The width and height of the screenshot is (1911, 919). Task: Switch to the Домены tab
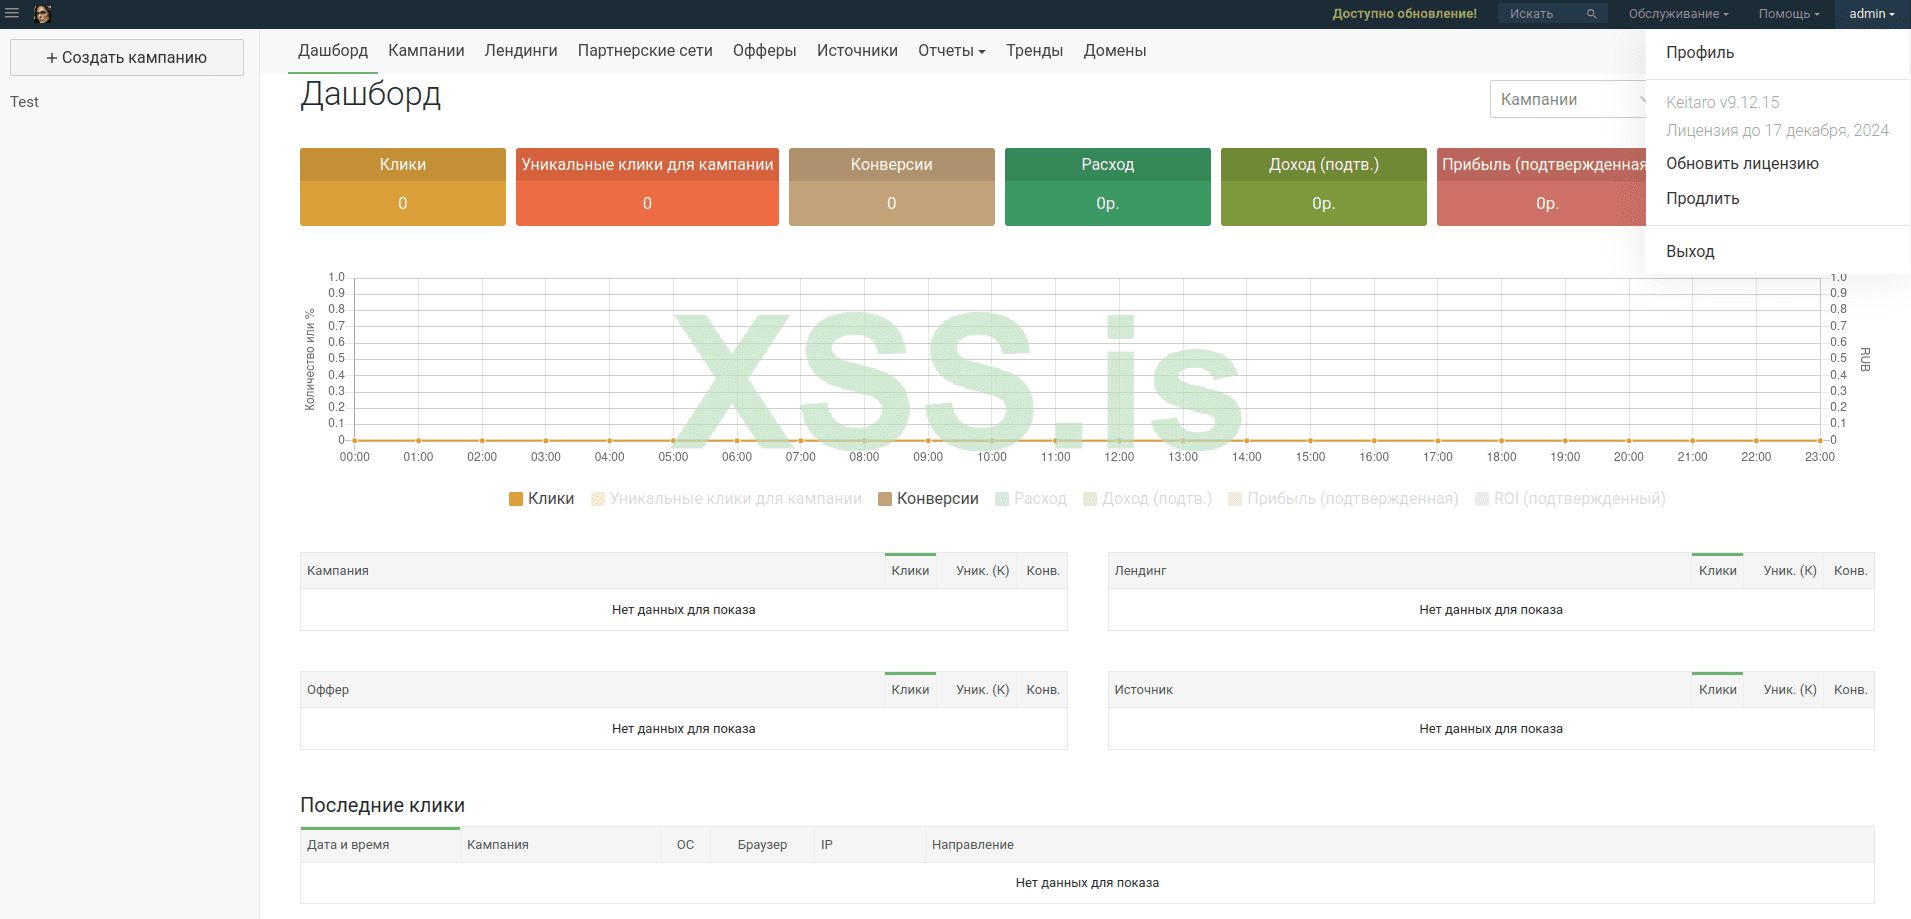1115,51
